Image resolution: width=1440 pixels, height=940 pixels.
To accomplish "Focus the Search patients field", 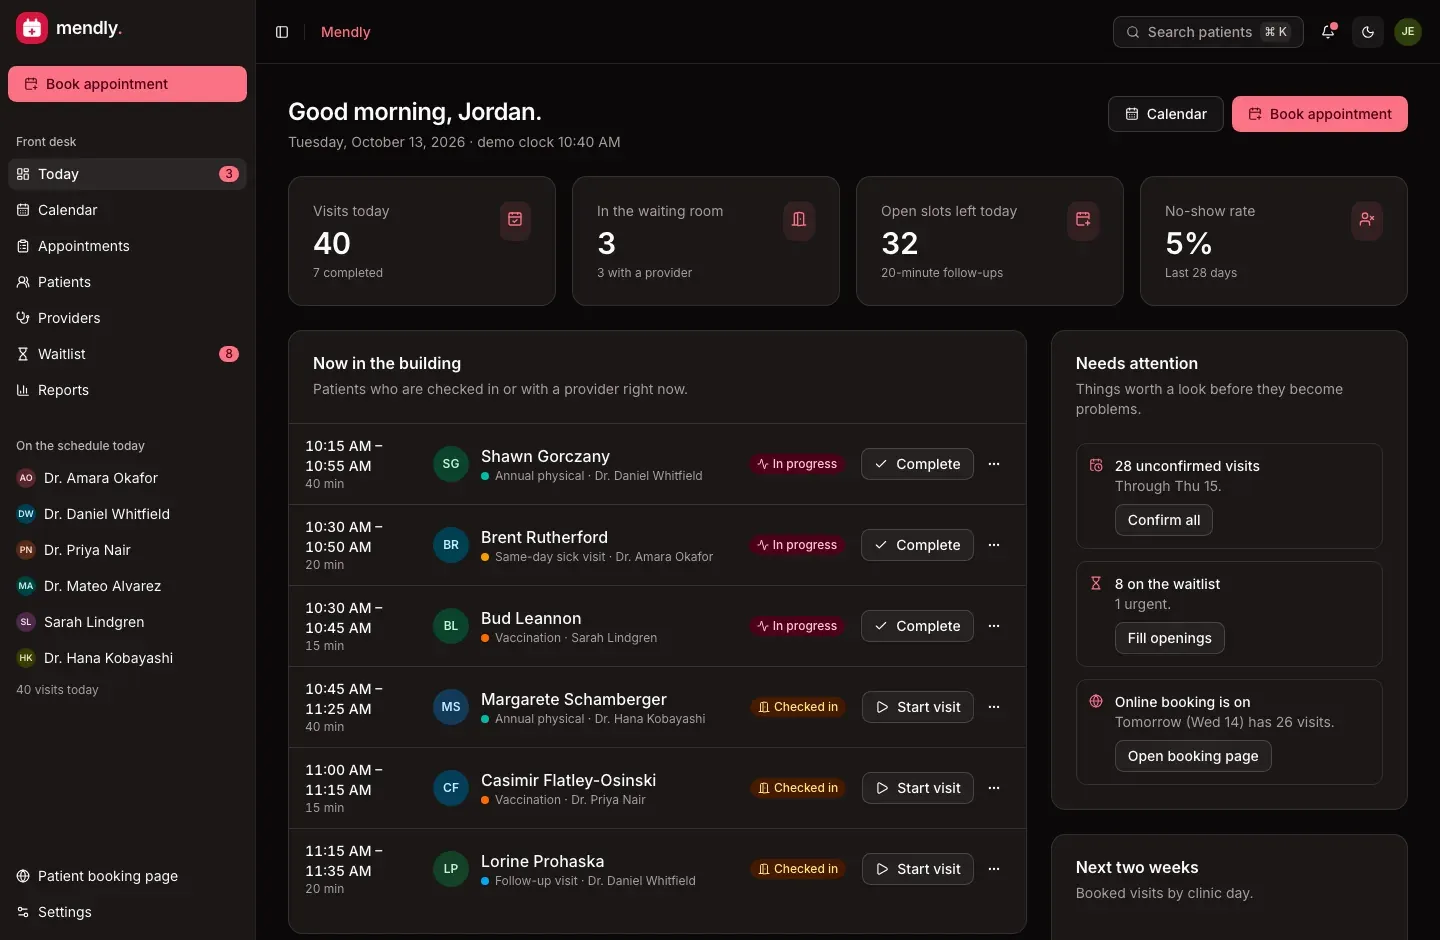I will click(x=1208, y=32).
